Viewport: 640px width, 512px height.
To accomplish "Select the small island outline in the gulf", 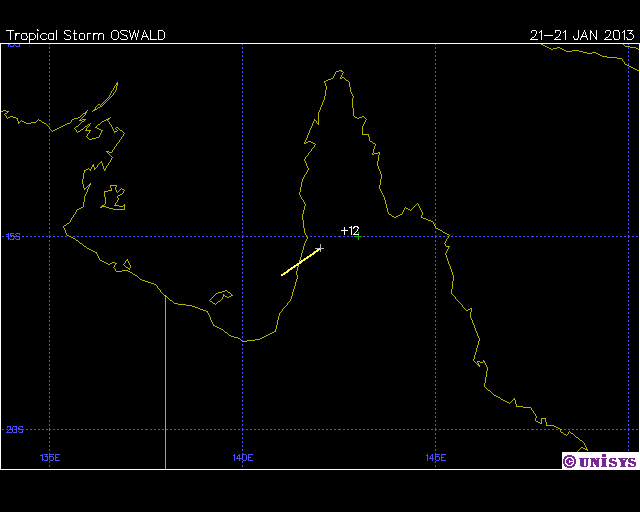I will coord(220,297).
